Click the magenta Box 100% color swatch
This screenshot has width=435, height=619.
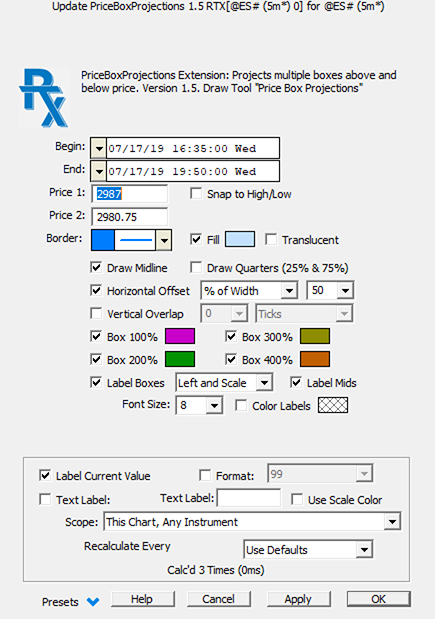180,336
